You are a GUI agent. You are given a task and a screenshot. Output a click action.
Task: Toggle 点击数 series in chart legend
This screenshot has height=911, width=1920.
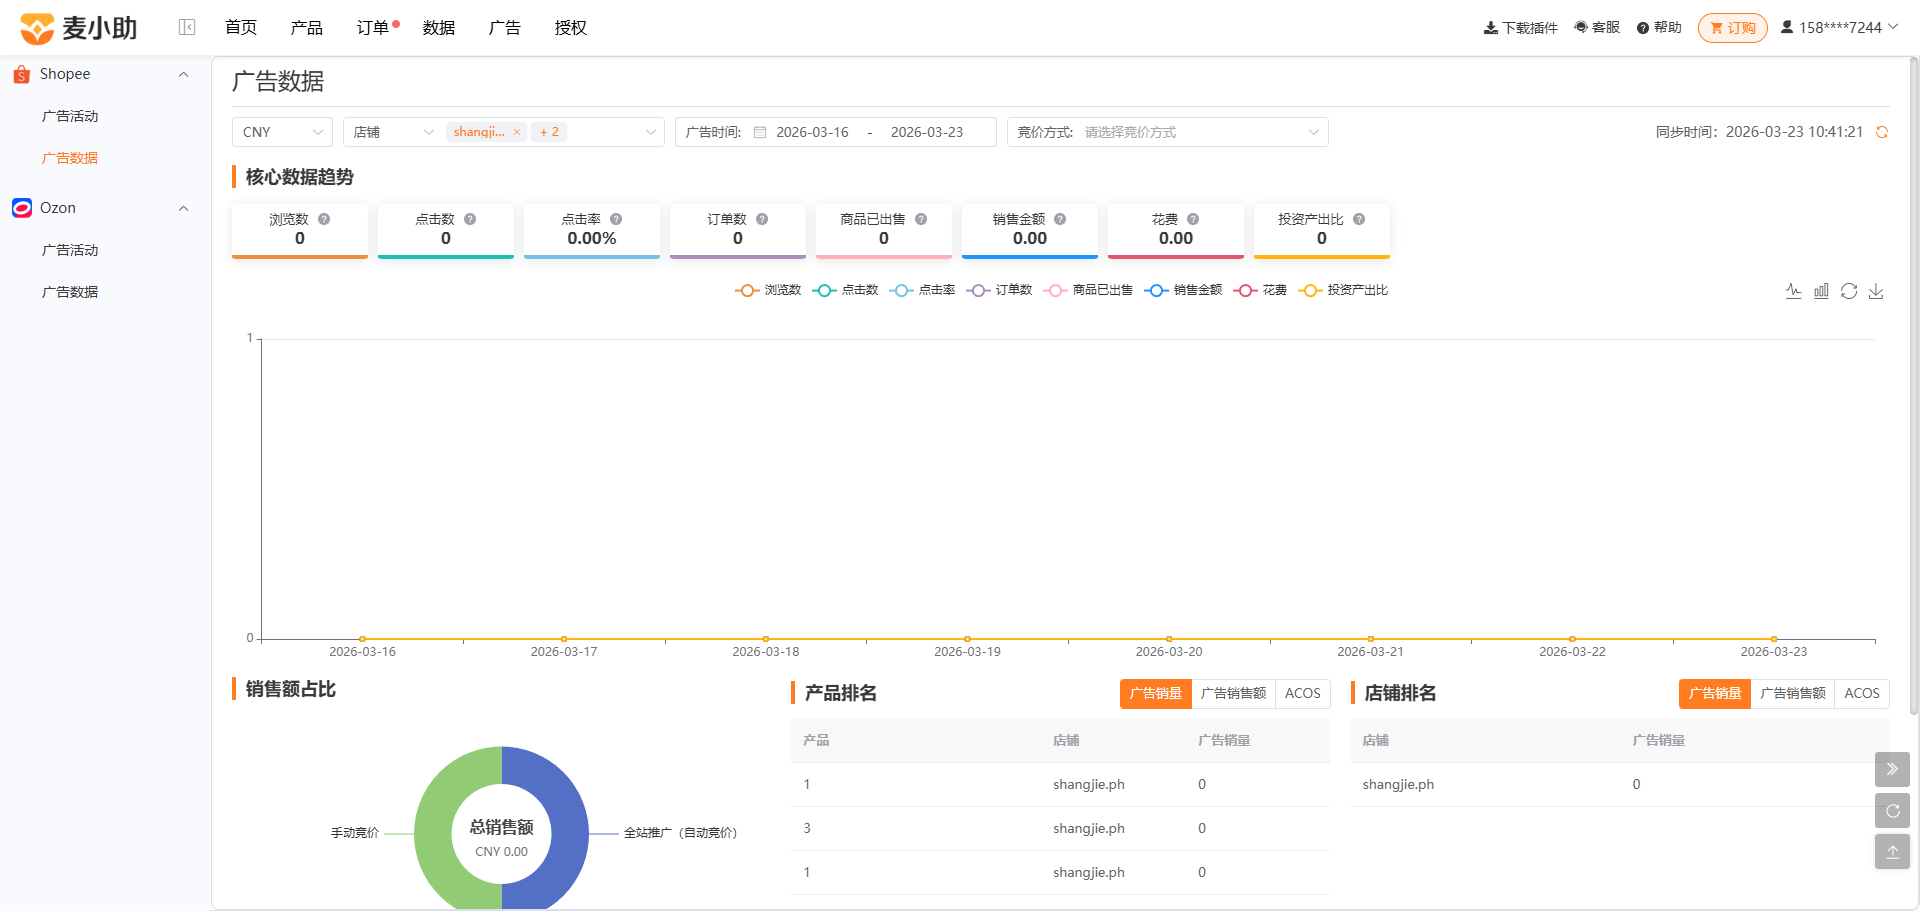click(845, 290)
